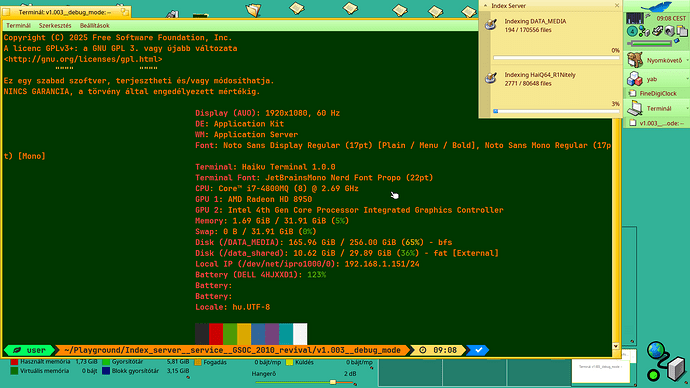Switch to the first workspace thumbnail
Viewport: 690px width, 388px height.
coord(410,372)
